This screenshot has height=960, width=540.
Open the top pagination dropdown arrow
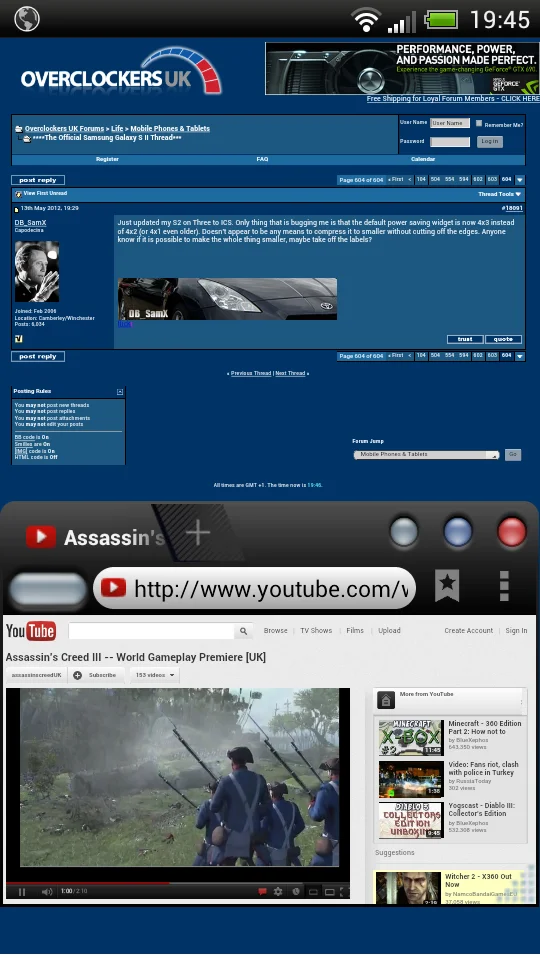coord(520,180)
